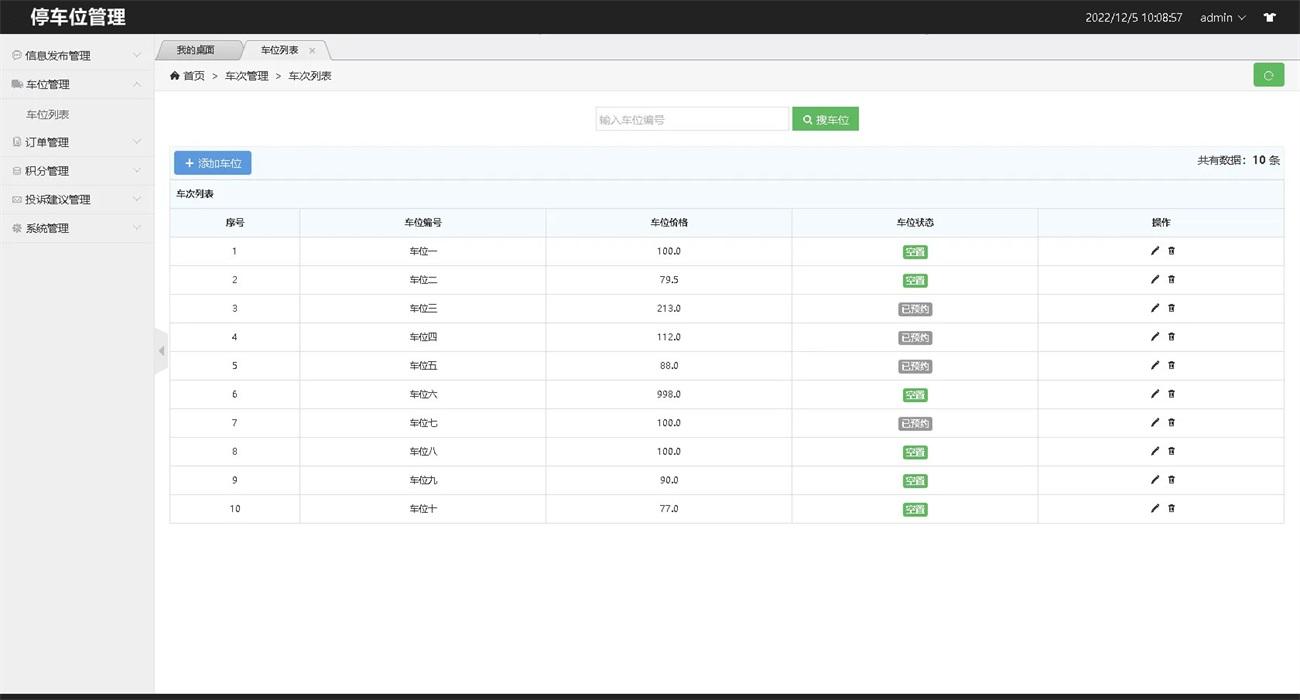Click the home icon in breadcrumb
Screen dimensions: 1300x700
click(x=175, y=76)
